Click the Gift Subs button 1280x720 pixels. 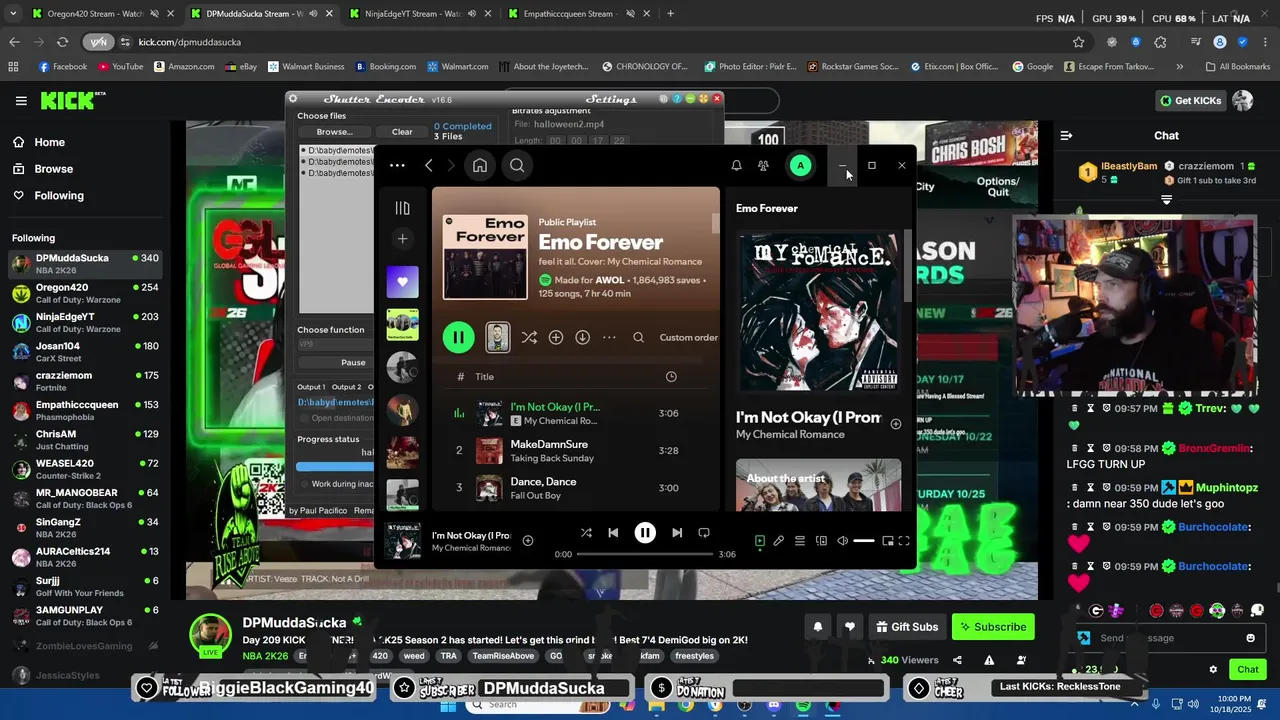point(907,627)
